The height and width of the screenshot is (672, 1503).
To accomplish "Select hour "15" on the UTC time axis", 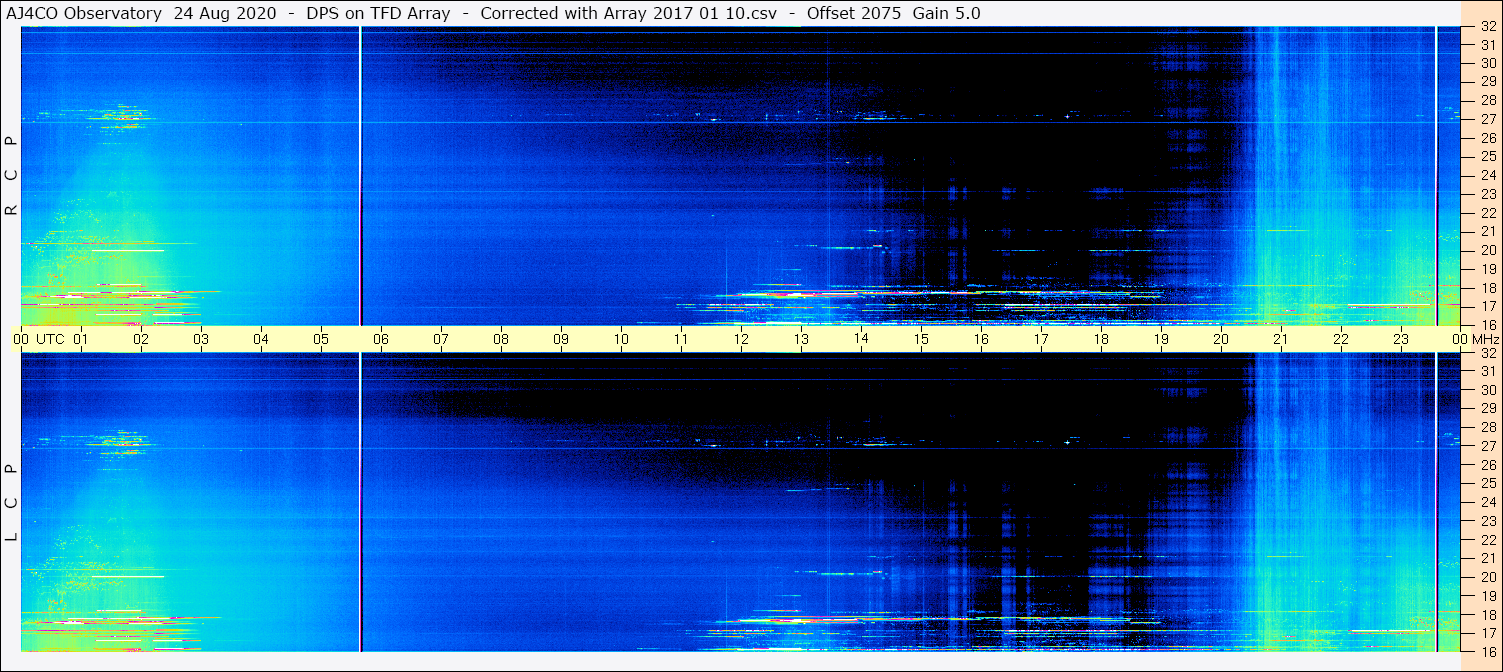I will point(921,339).
